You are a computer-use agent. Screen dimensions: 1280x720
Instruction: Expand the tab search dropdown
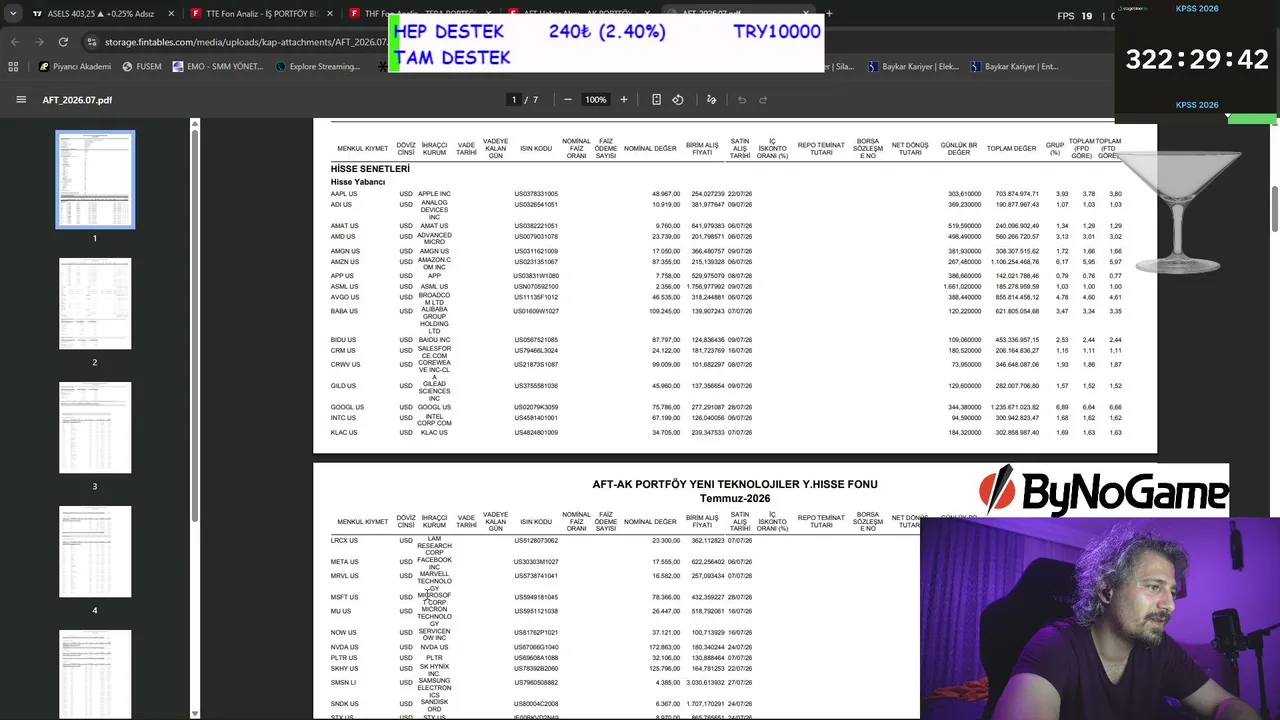coord(13,14)
